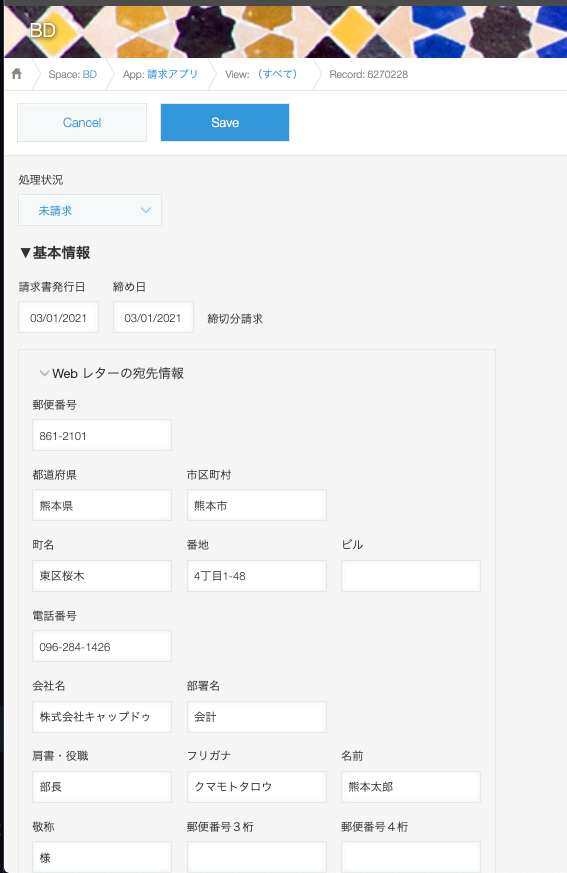Focus the empty ビル field

tap(411, 576)
